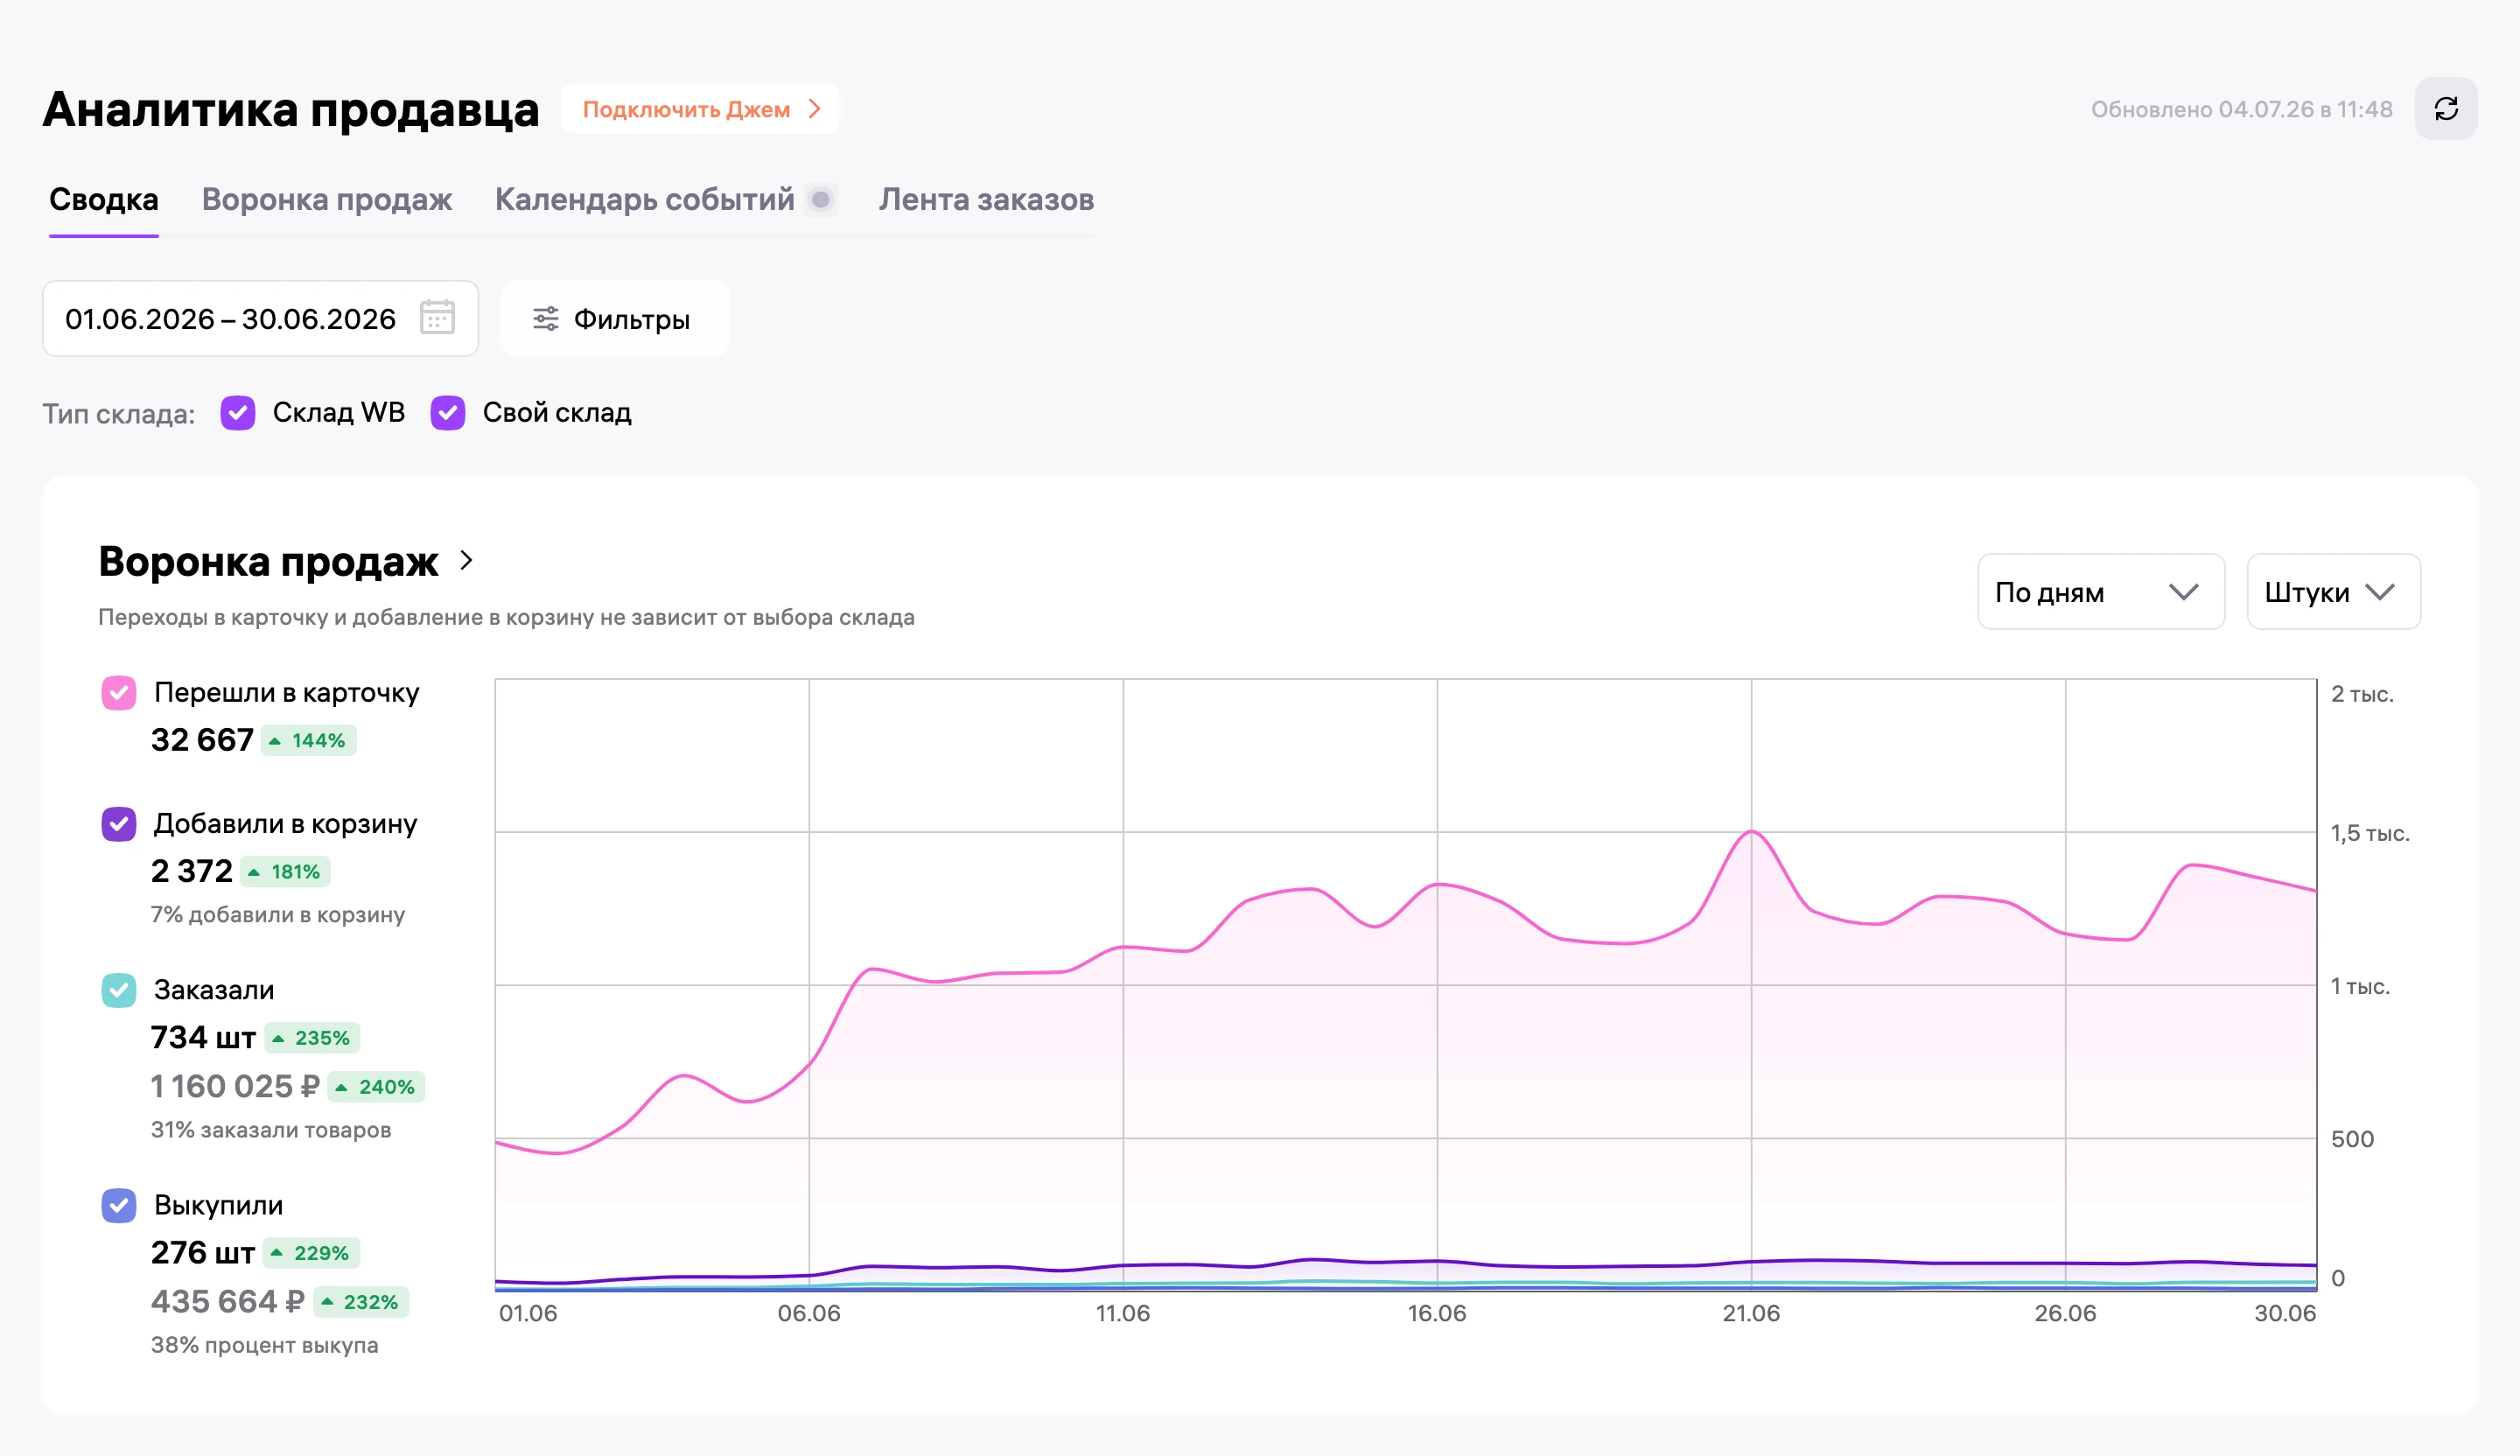Uncheck the Склад WB checkbox
This screenshot has height=1456, width=2520.
(238, 413)
